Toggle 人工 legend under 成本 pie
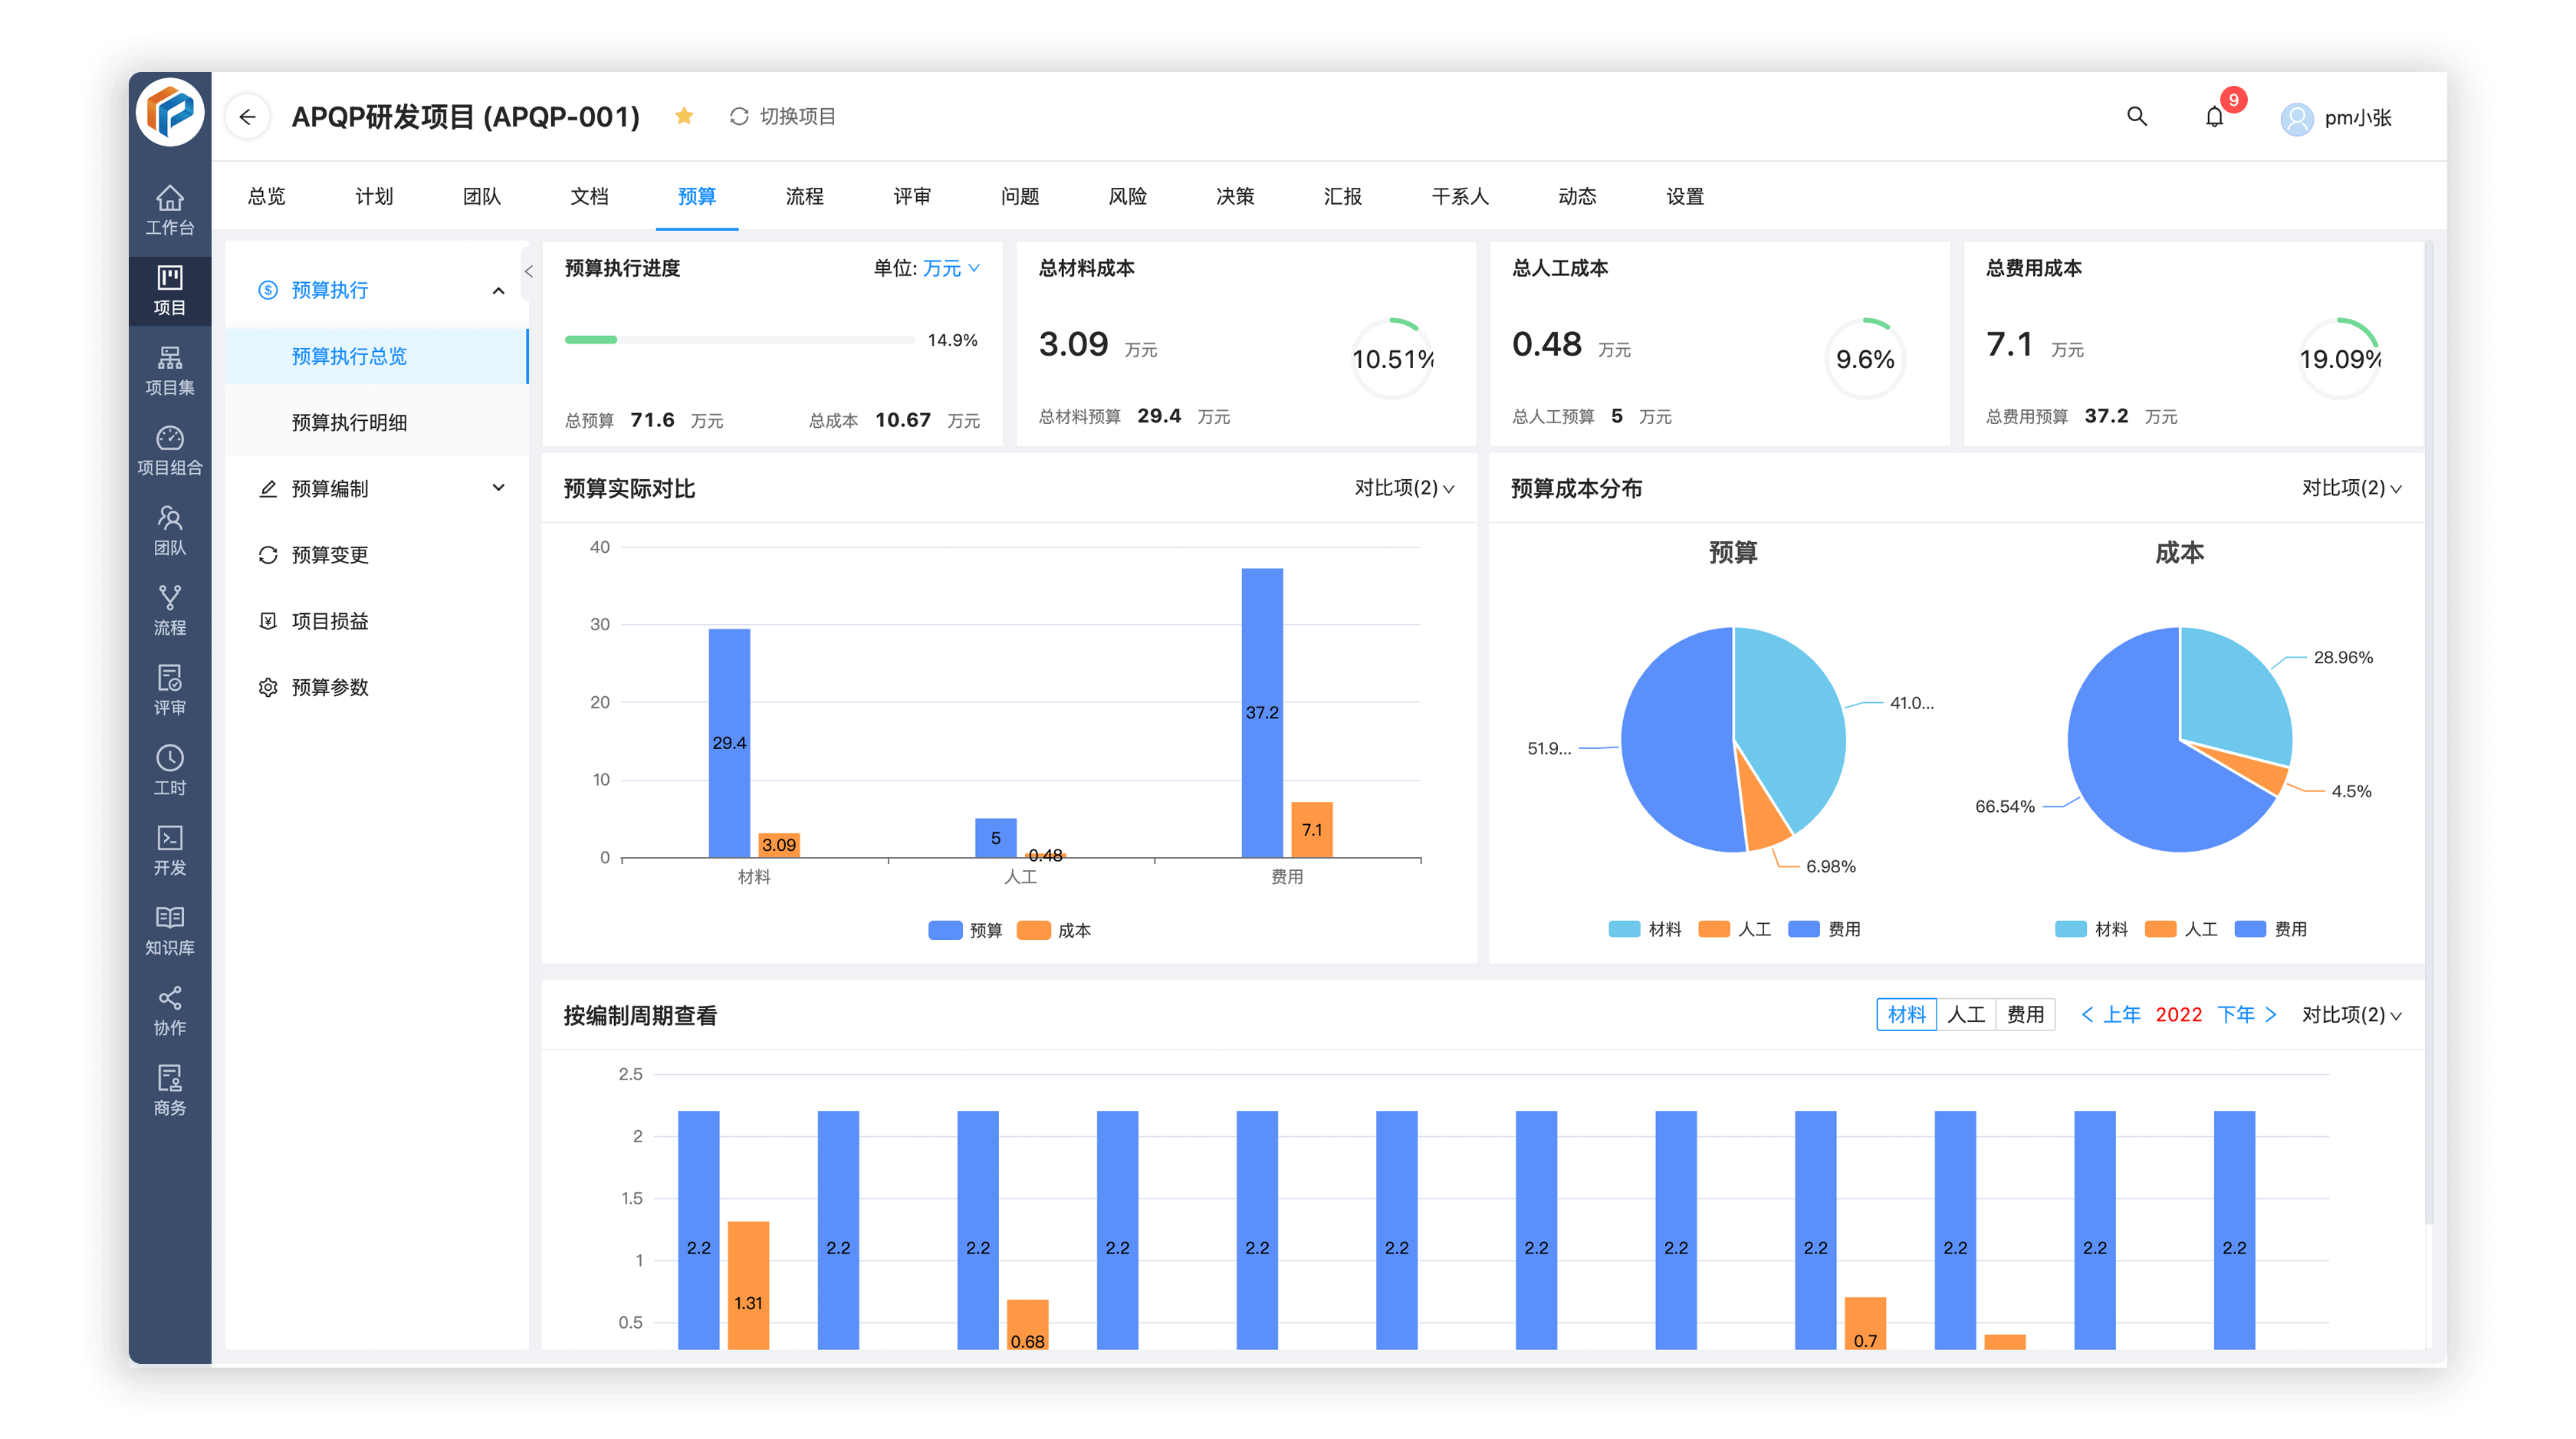 click(x=2181, y=929)
